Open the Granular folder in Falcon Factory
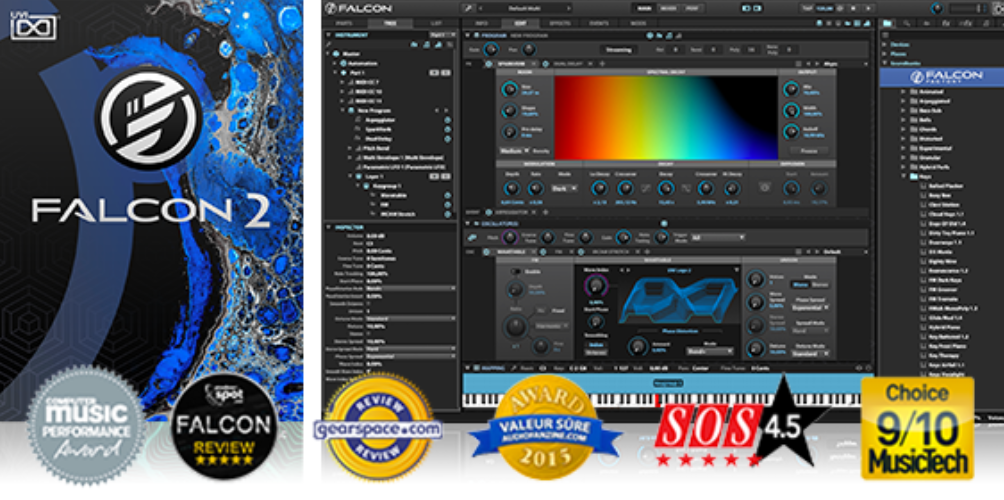Viewport: 1004px width, 500px height. (926, 157)
